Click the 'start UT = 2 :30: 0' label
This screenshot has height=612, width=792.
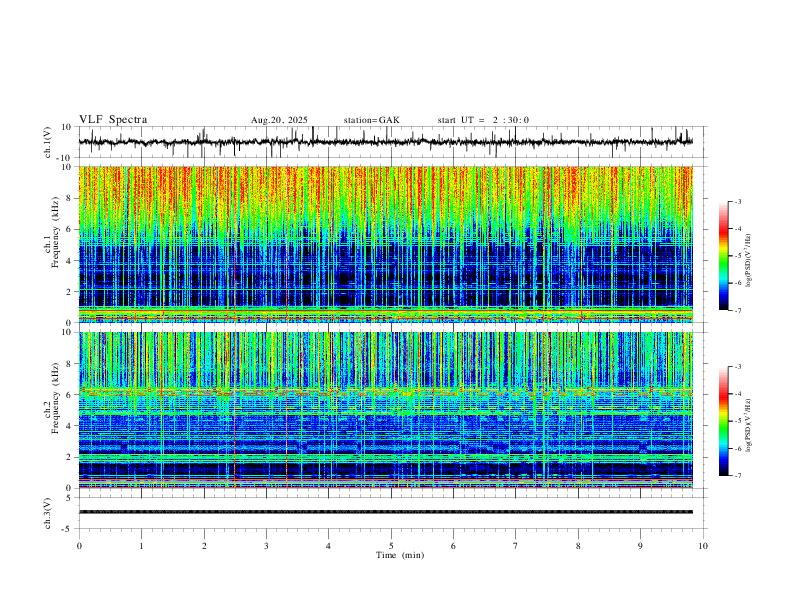pos(483,120)
